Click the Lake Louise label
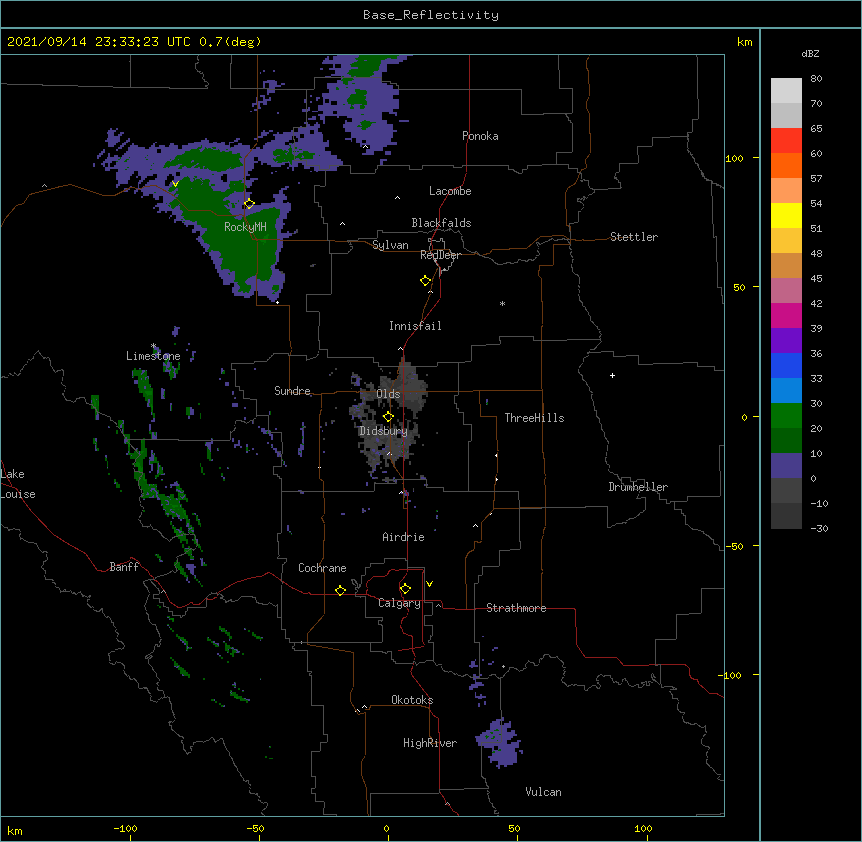This screenshot has width=862, height=842. pyautogui.click(x=18, y=484)
